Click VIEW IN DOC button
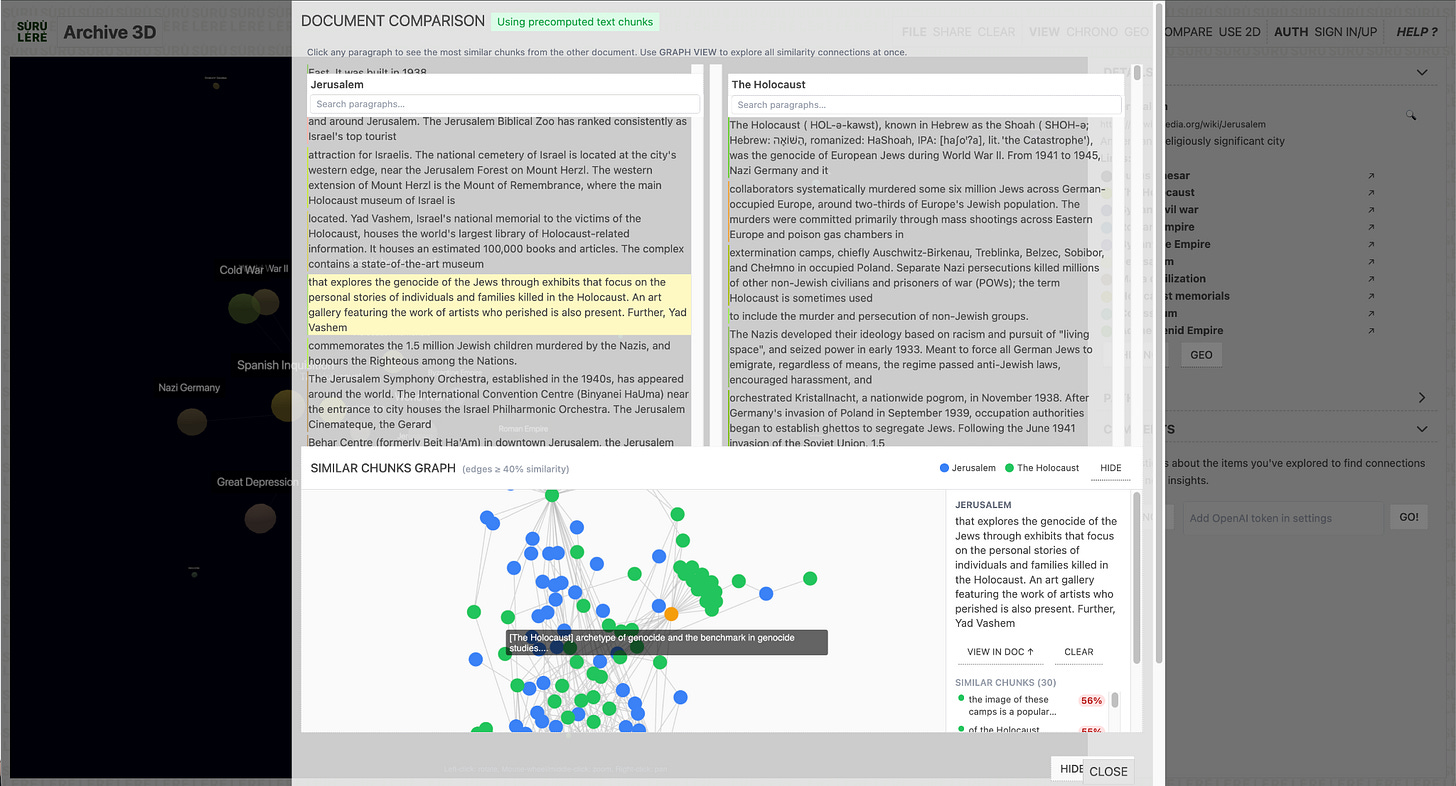Viewport: 1456px width, 786px height. (1001, 652)
